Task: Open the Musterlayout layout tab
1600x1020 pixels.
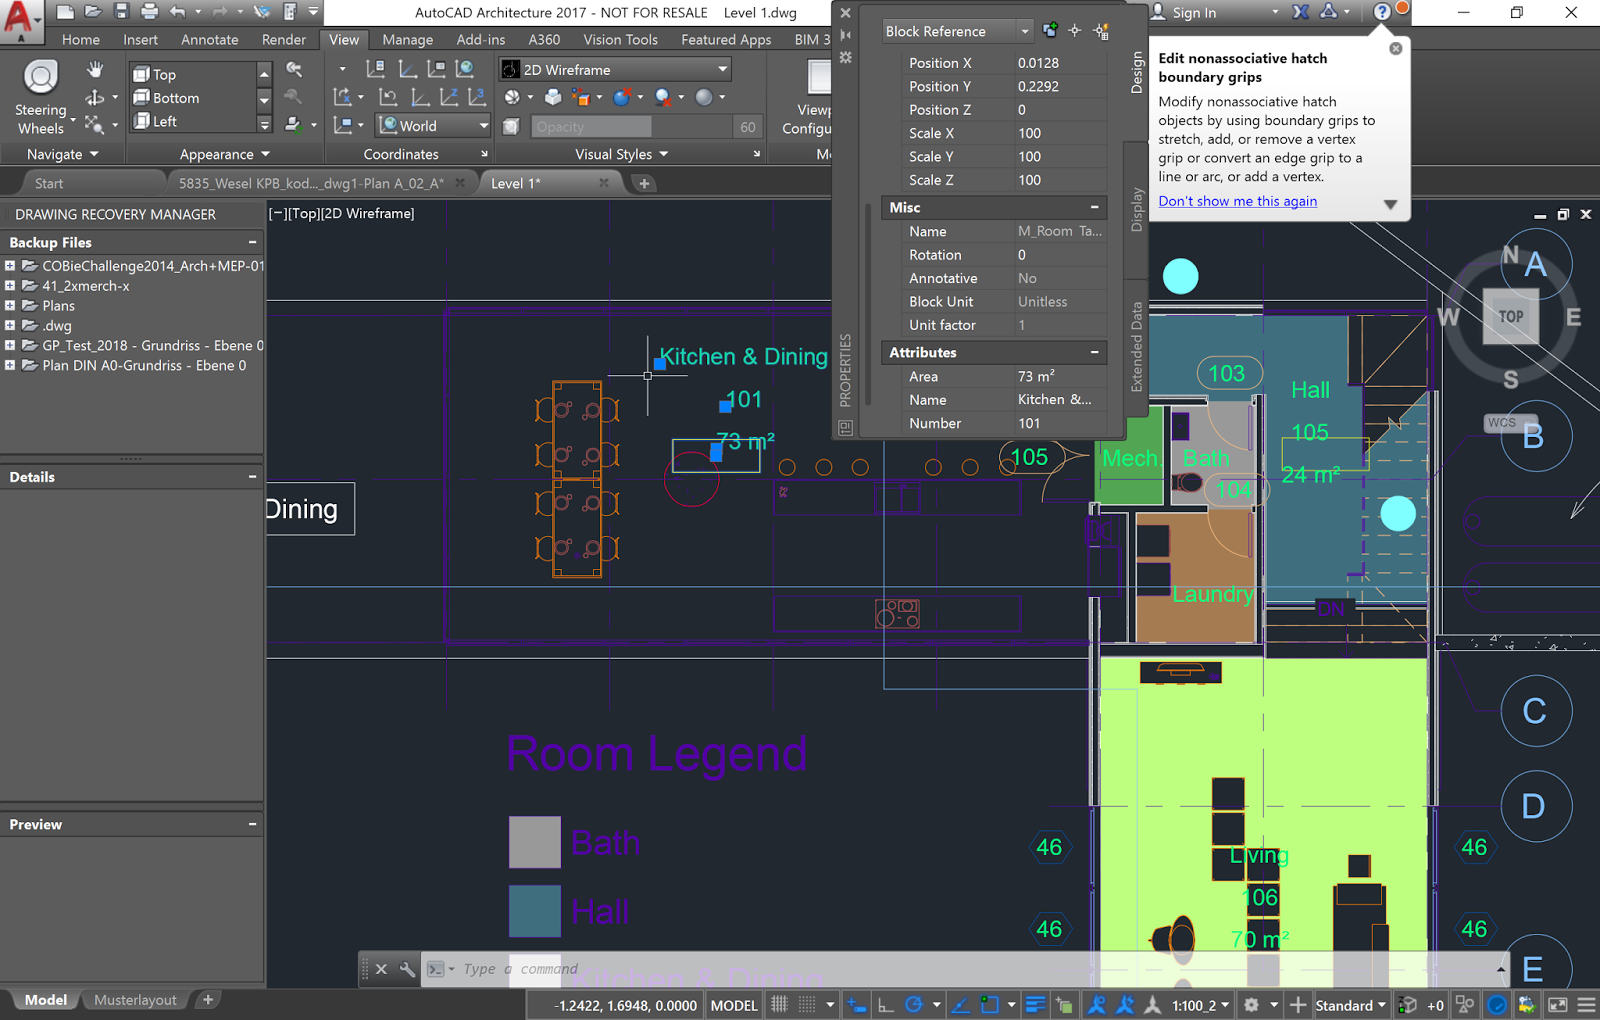Action: 136,1000
